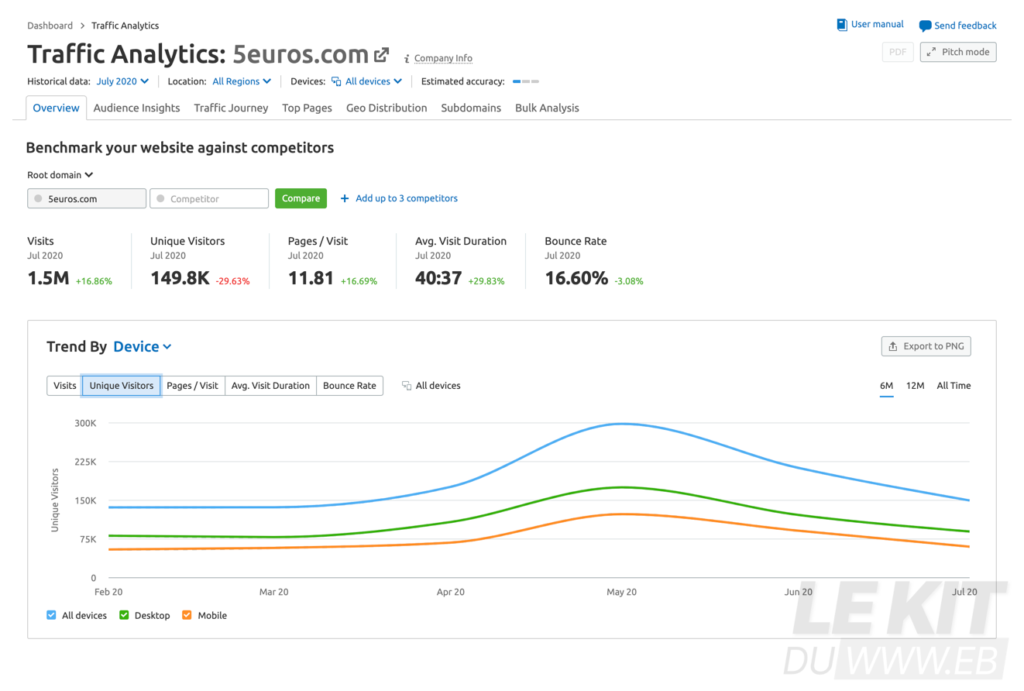
Task: Click the Pitch mode expand arrows icon
Action: click(931, 52)
